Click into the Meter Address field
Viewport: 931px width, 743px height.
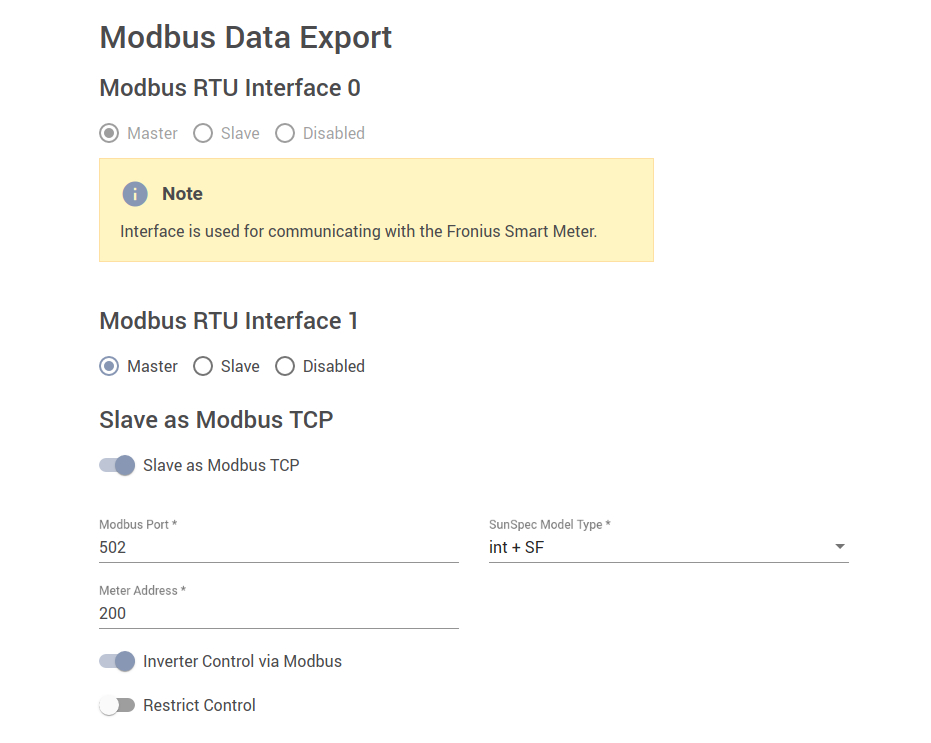pyautogui.click(x=278, y=613)
